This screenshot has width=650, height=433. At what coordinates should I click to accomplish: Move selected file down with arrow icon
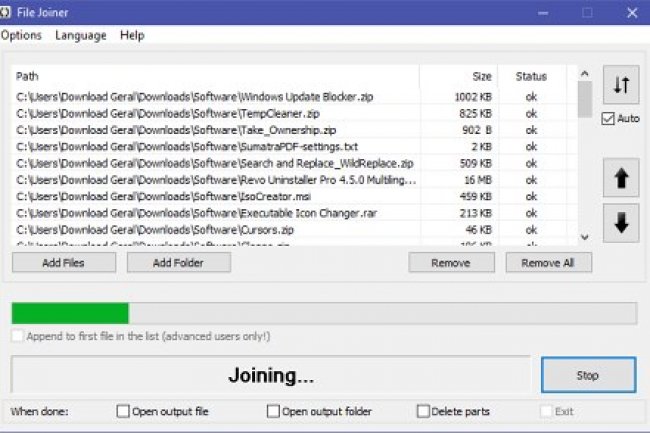(x=620, y=224)
